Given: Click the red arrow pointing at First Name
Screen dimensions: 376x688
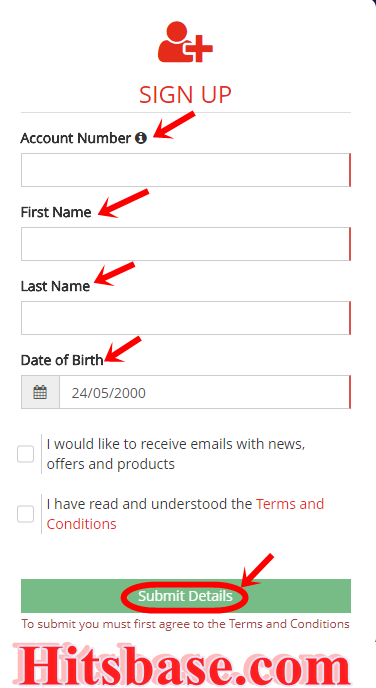Looking at the screenshot, I should pos(123,203).
